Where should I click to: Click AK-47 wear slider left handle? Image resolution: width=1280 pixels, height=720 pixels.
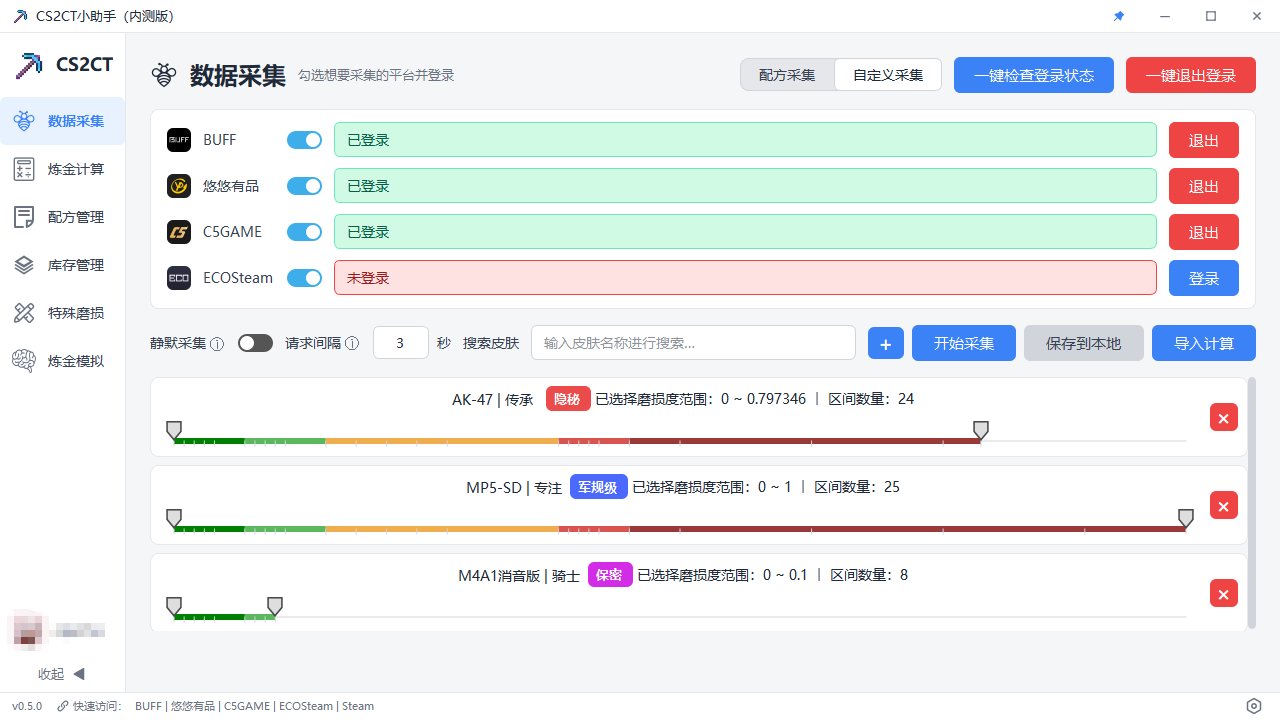[174, 430]
